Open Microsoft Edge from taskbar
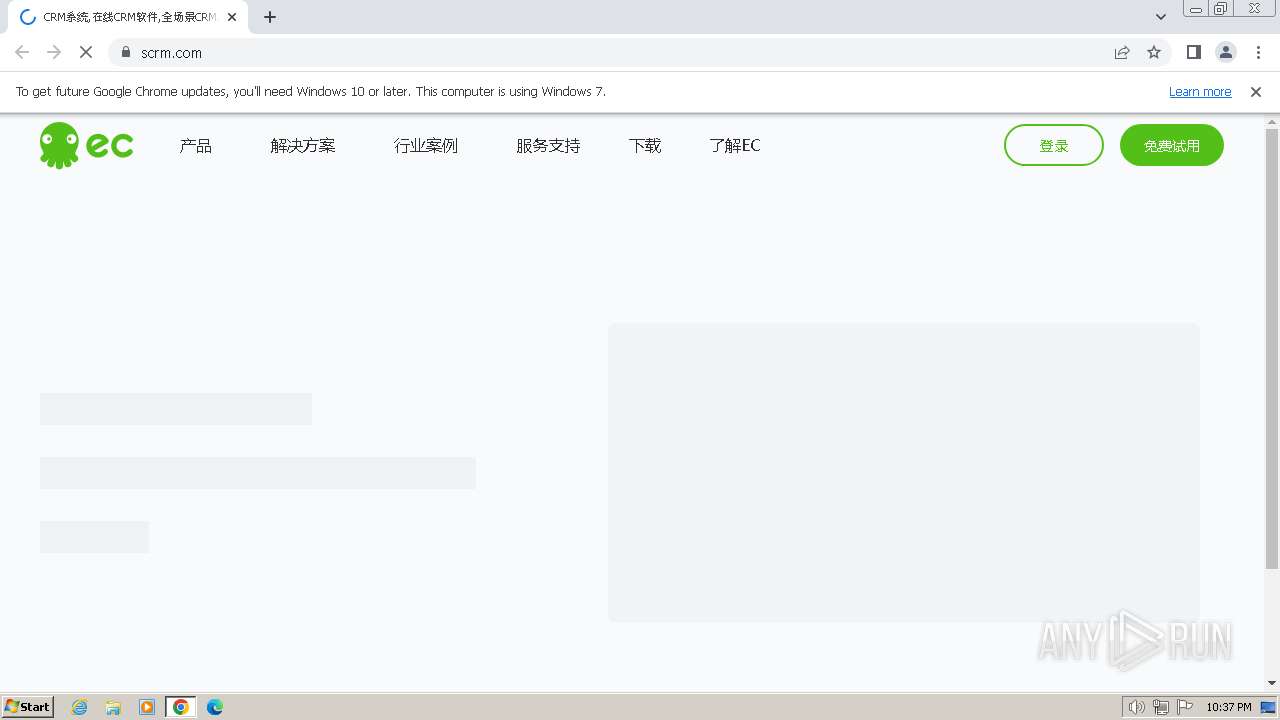This screenshot has height=720, width=1280. 215,707
